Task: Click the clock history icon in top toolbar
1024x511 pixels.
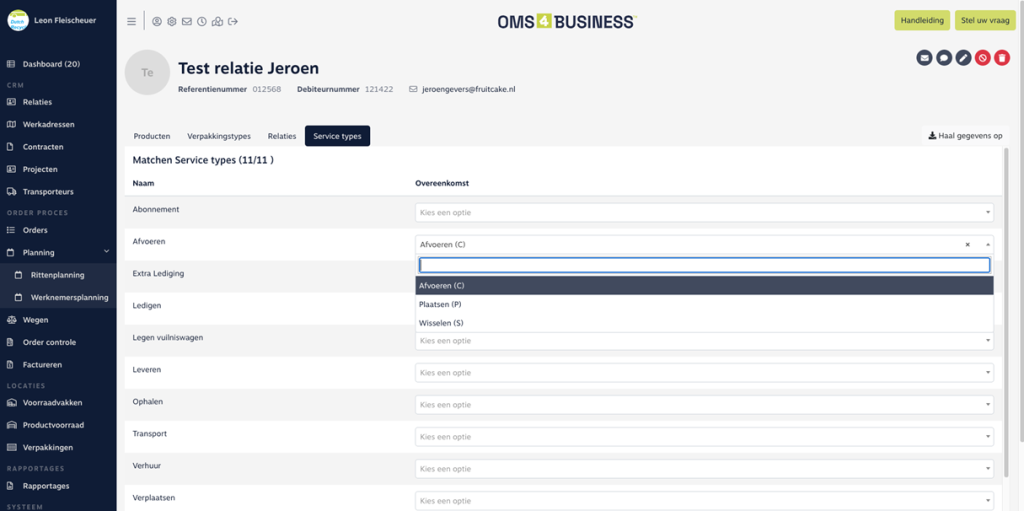Action: 202,21
